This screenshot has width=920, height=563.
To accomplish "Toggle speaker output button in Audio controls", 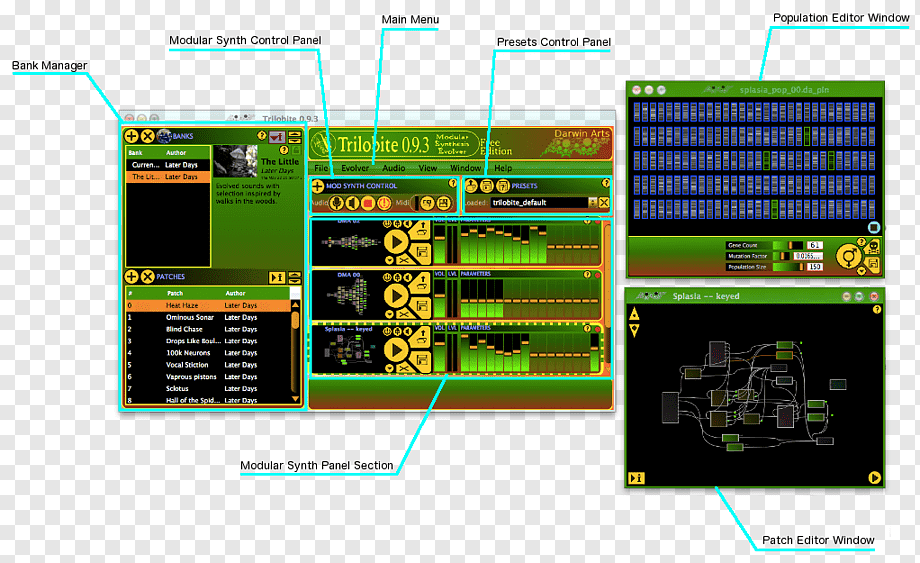I will [x=352, y=203].
